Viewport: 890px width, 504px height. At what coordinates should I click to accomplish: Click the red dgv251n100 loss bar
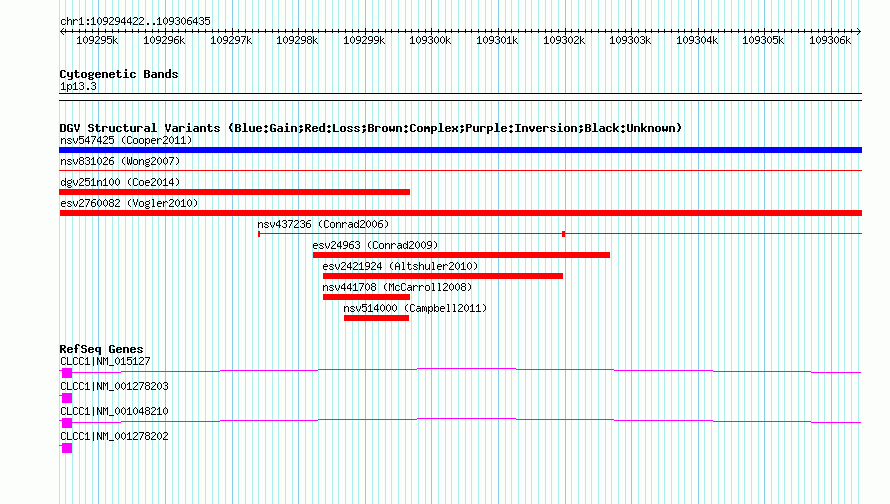tap(234, 192)
